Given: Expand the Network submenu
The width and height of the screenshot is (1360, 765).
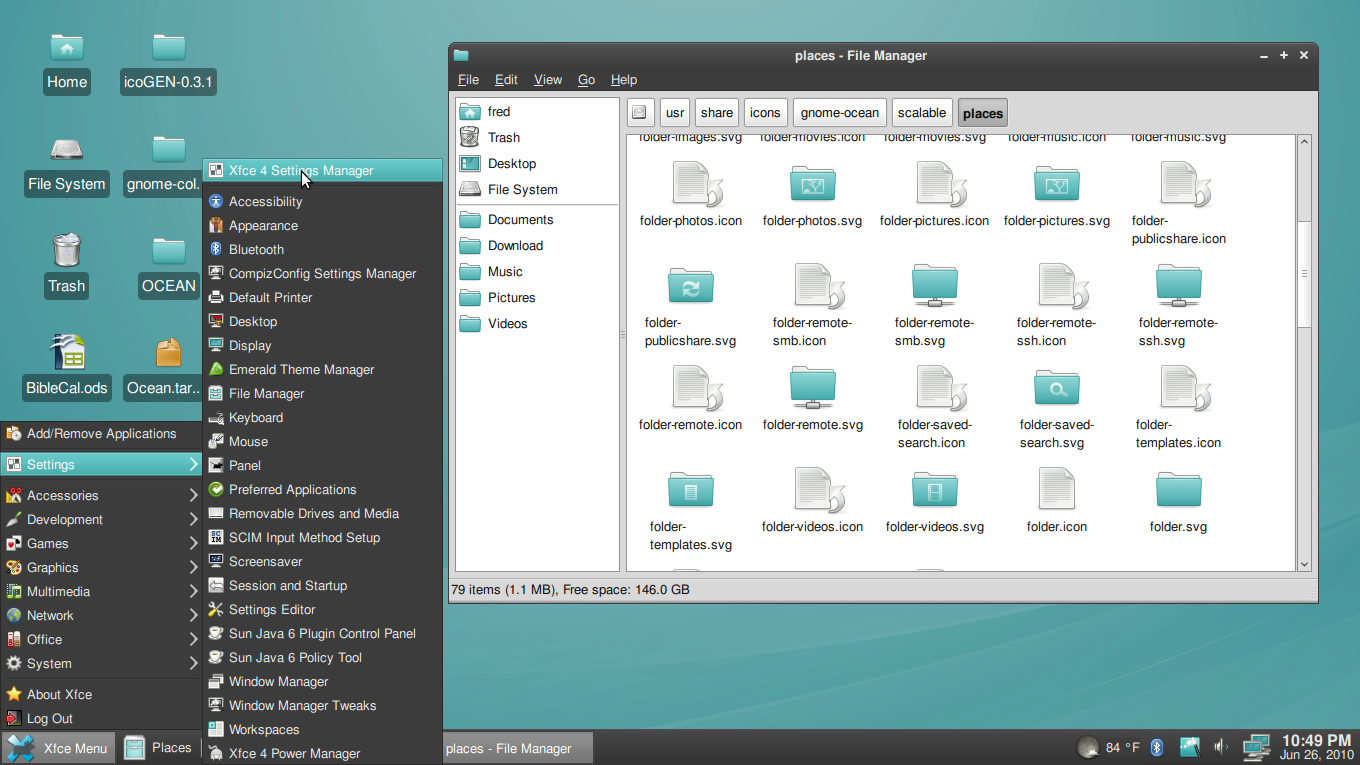Looking at the screenshot, I should click(x=101, y=615).
